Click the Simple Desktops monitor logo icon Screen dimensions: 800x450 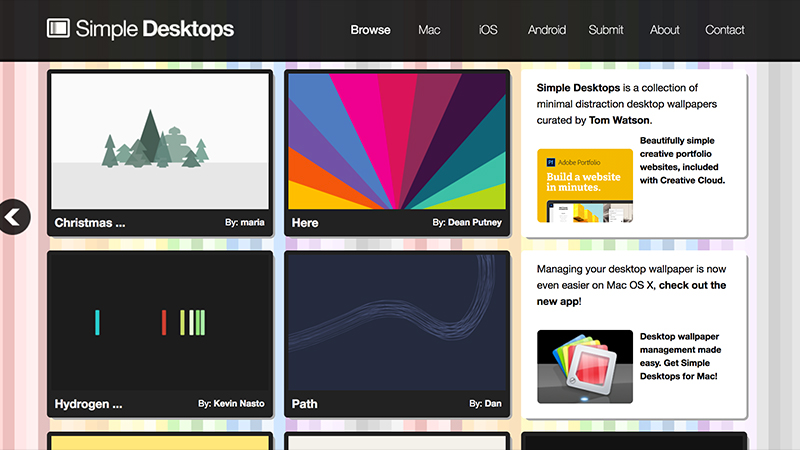pyautogui.click(x=58, y=29)
